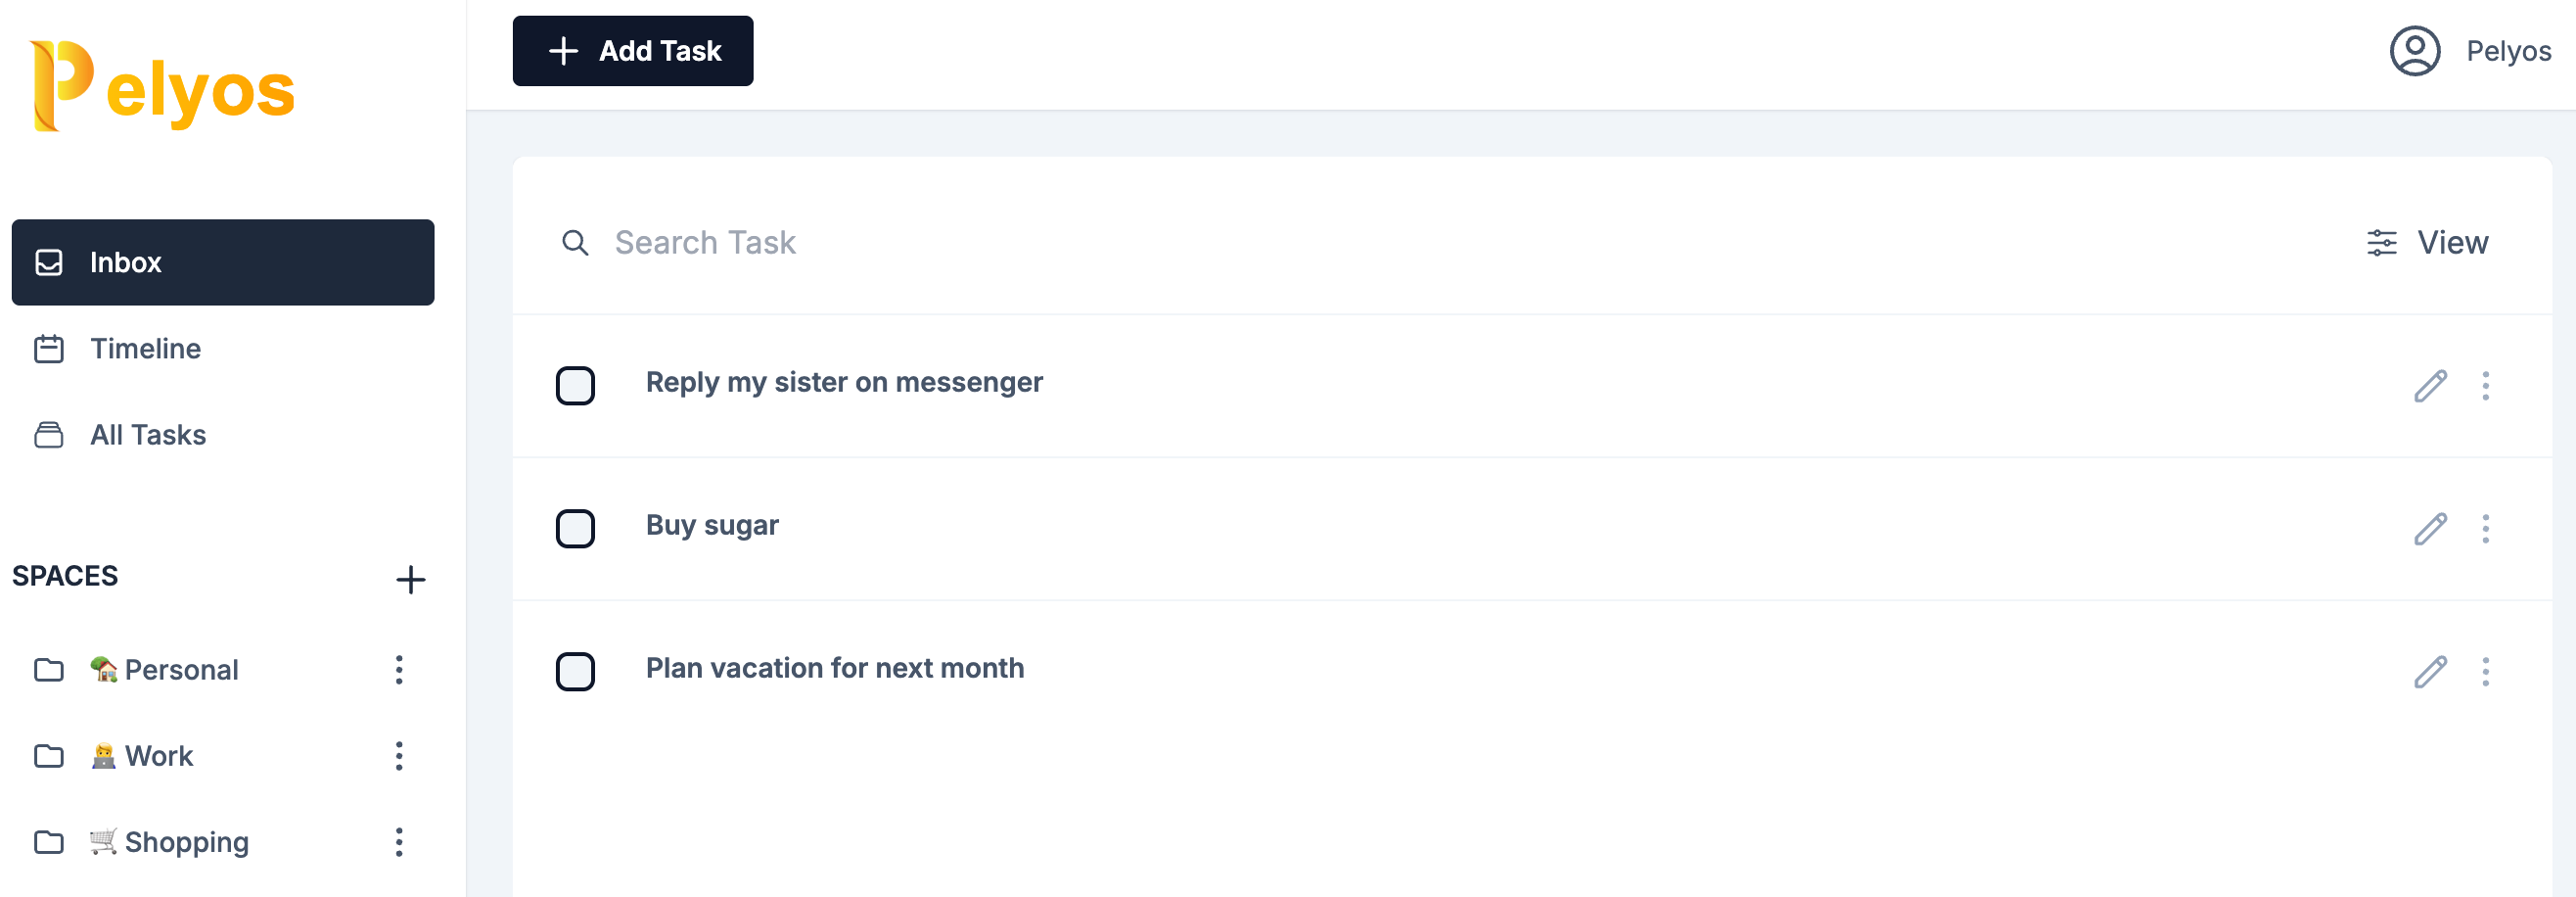Tick the Plan vacation for next month checkbox
Image resolution: width=2576 pixels, height=897 pixels.
click(x=575, y=671)
